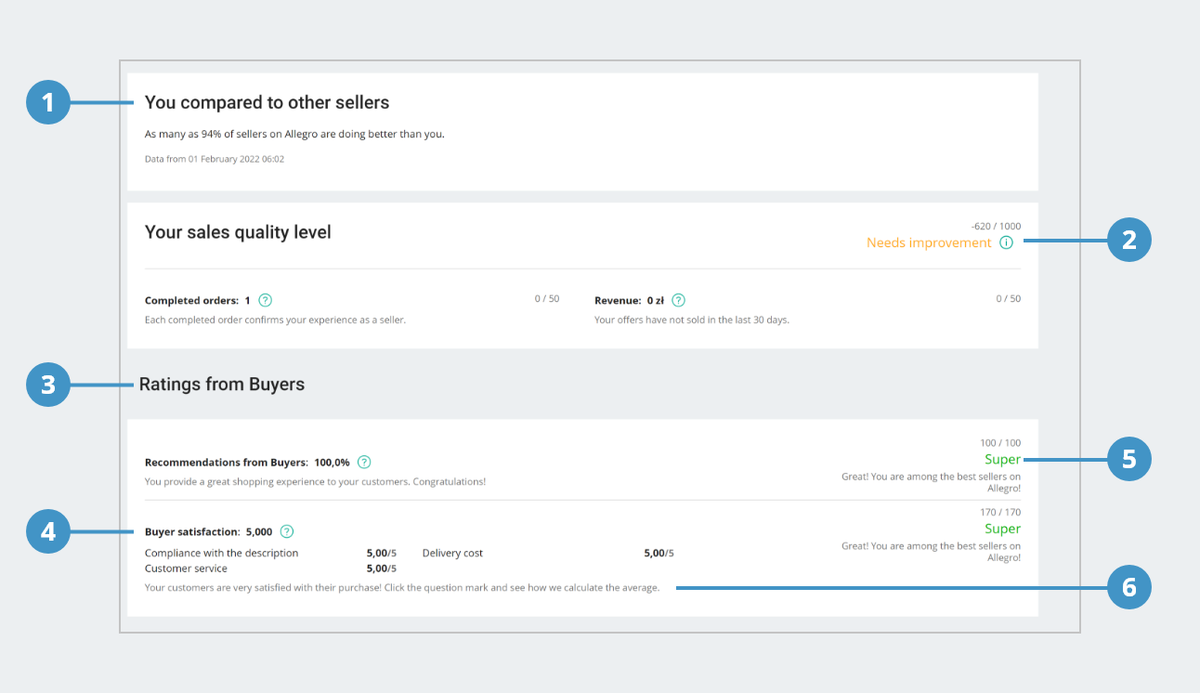The height and width of the screenshot is (693, 1200).
Task: Click "Data from 01 February 2022 06:02"
Action: tap(214, 159)
